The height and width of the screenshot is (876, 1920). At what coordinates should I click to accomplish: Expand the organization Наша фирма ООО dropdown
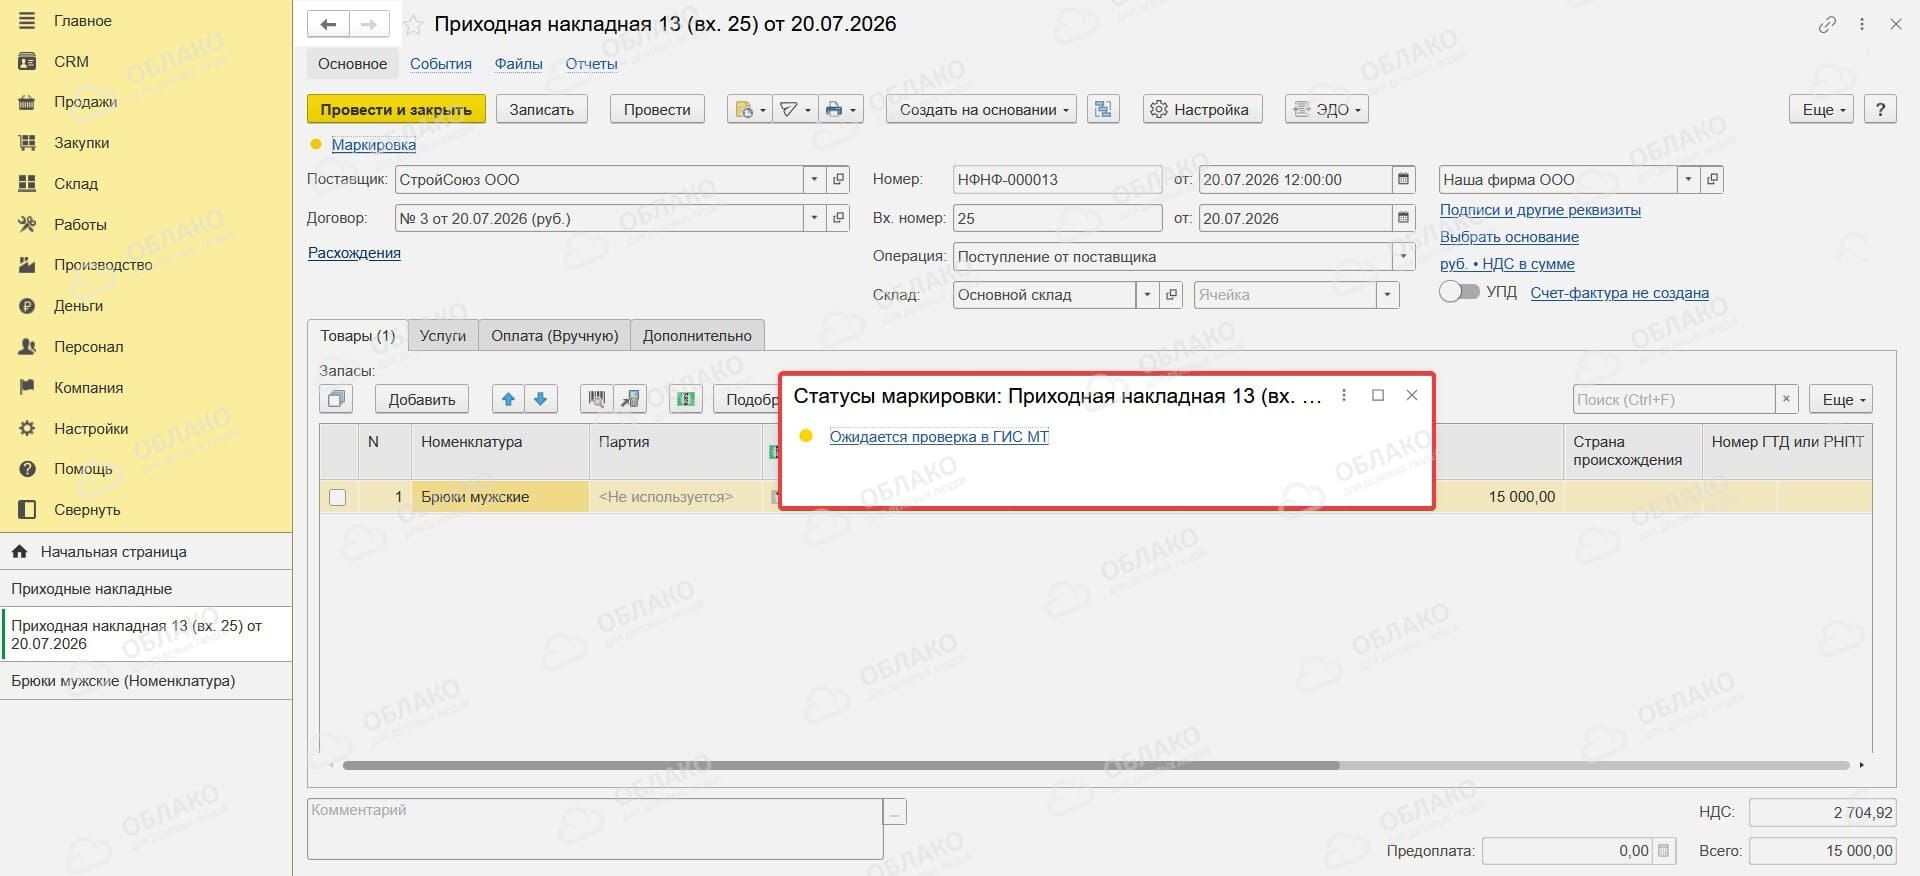1688,179
